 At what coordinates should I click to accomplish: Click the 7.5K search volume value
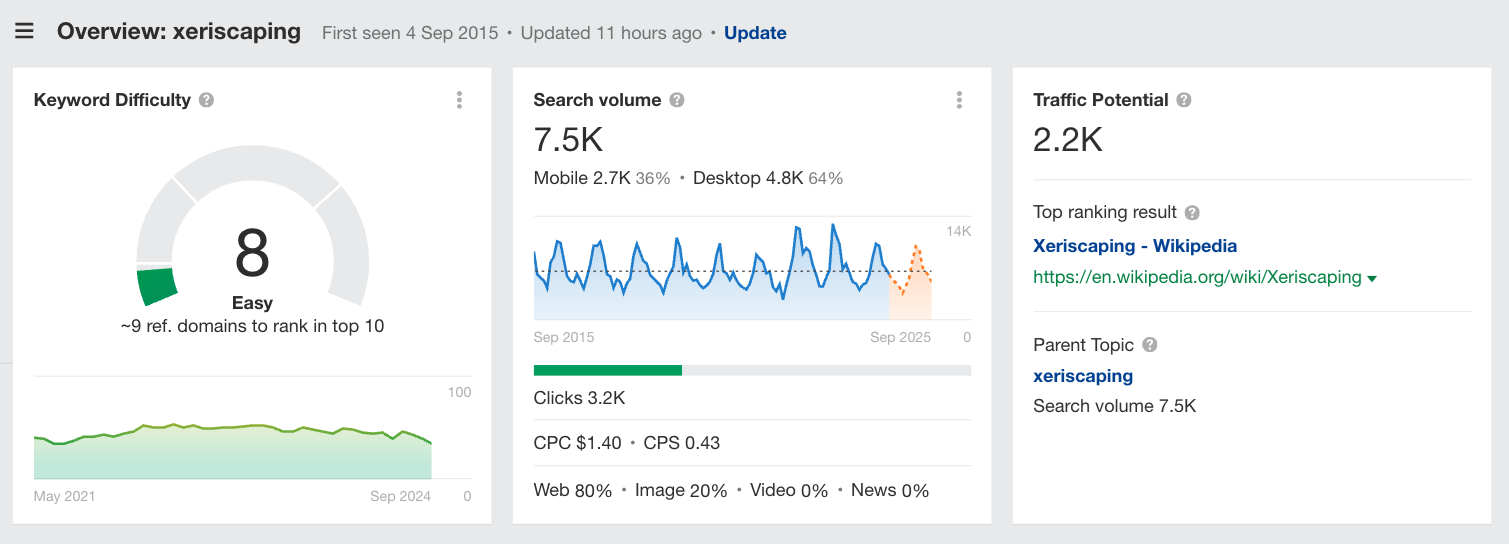[x=568, y=140]
